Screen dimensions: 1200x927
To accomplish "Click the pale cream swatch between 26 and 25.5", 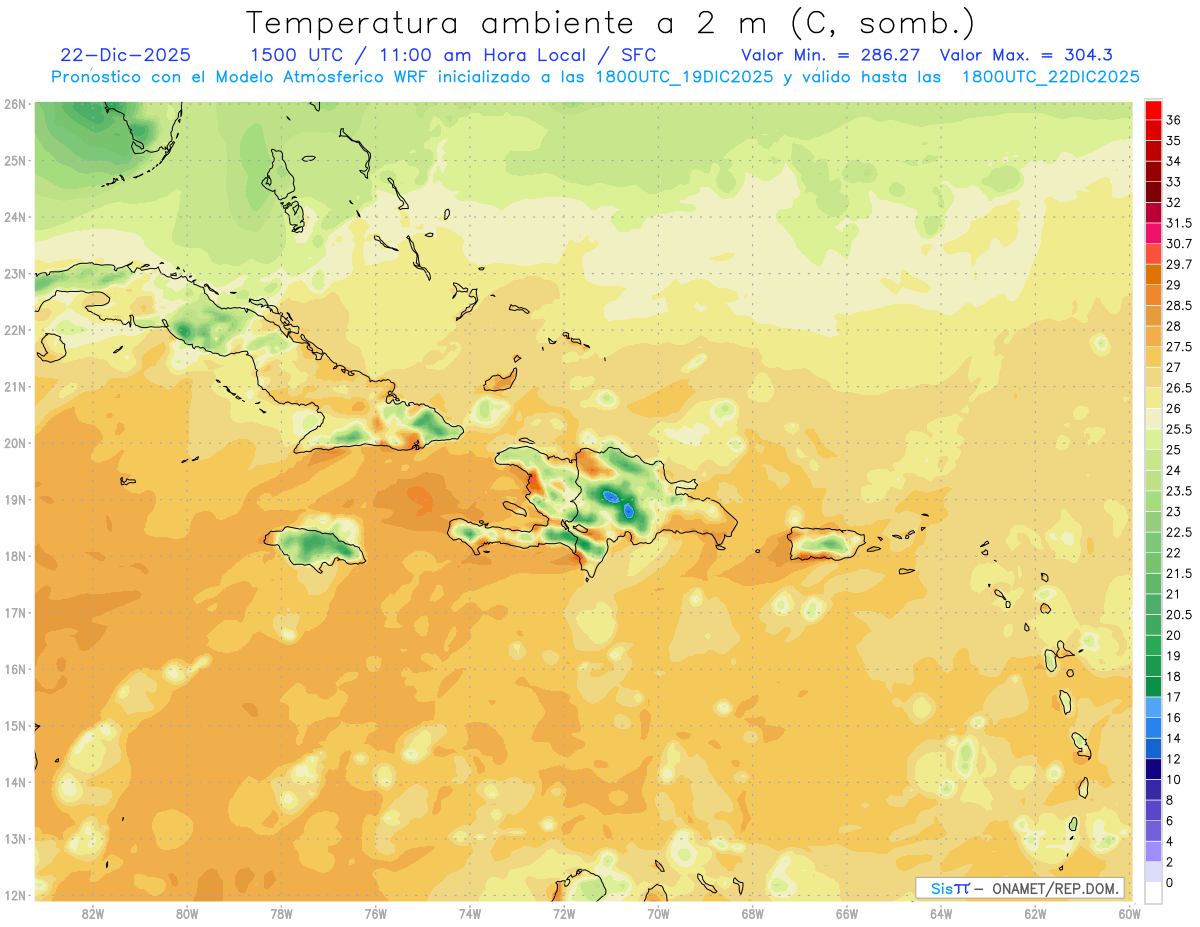I will (x=1153, y=418).
